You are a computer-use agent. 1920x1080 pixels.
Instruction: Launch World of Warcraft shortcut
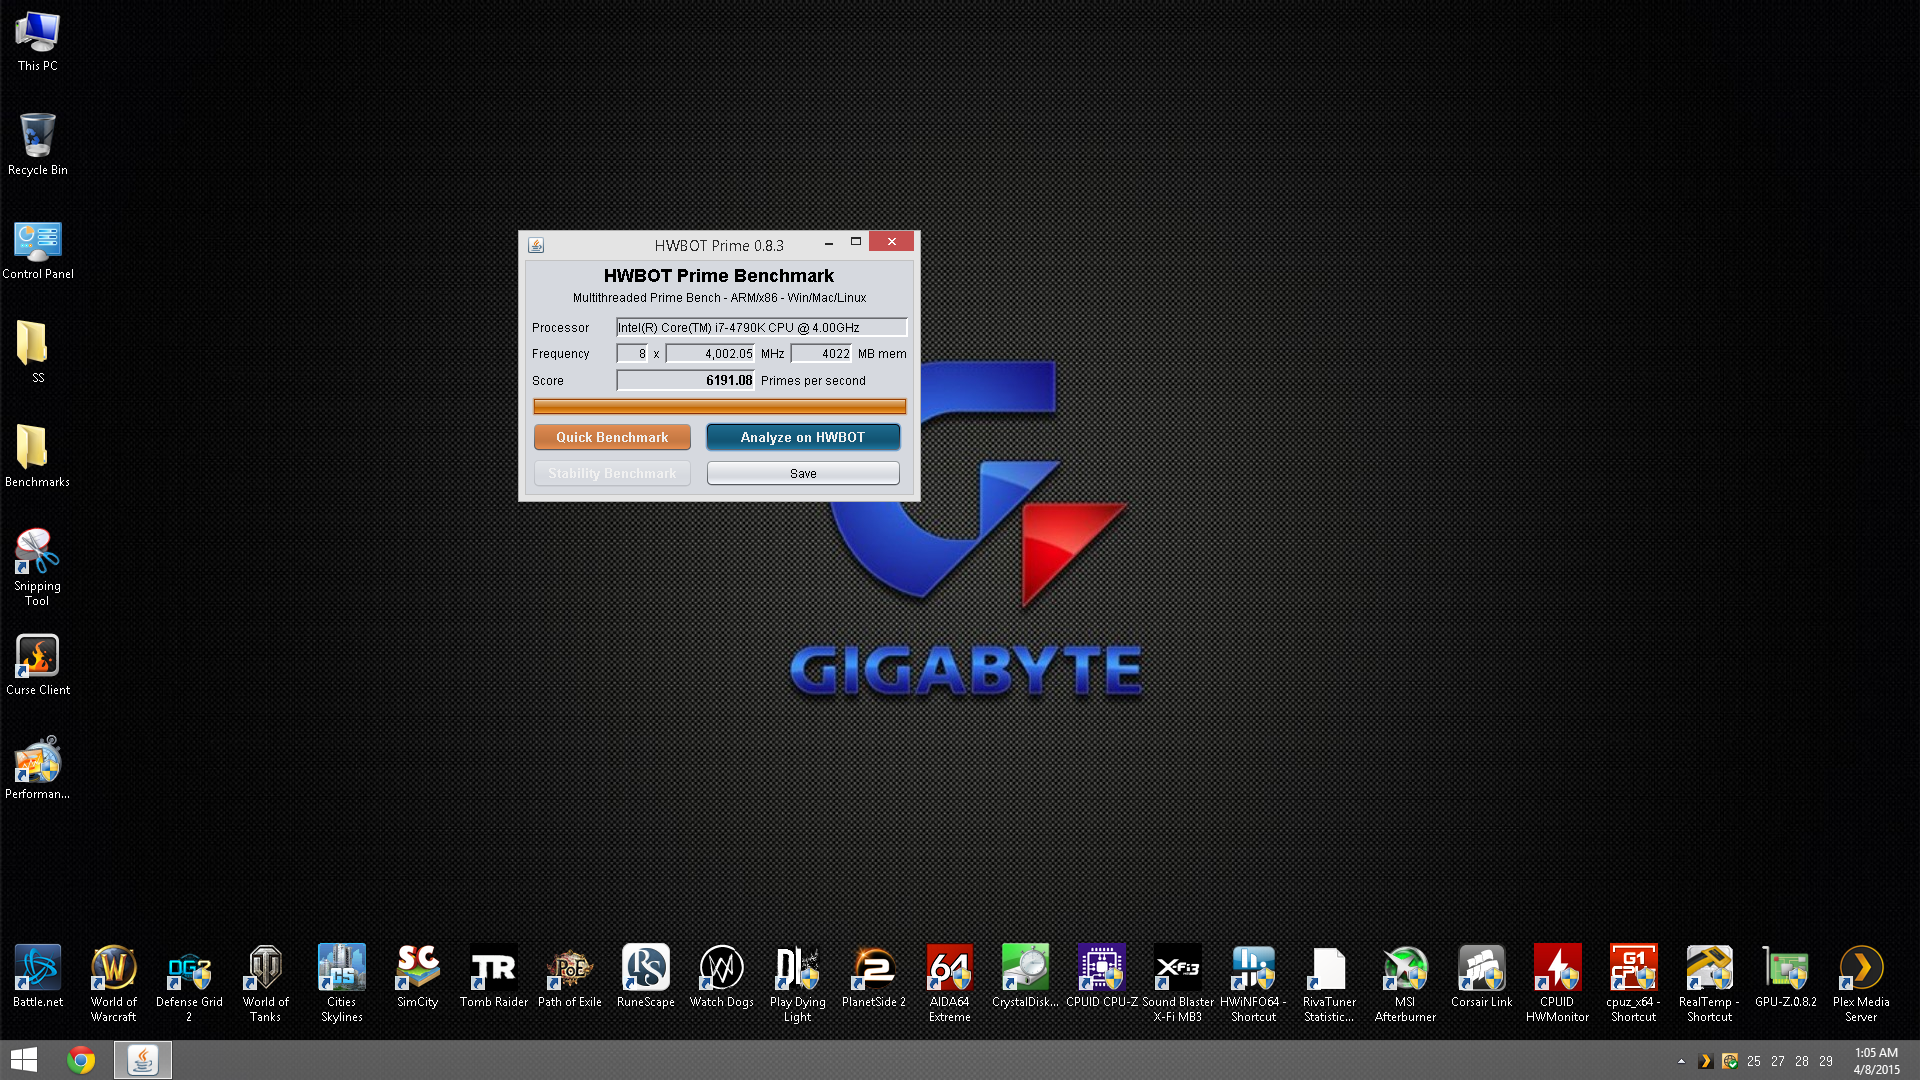tap(114, 984)
